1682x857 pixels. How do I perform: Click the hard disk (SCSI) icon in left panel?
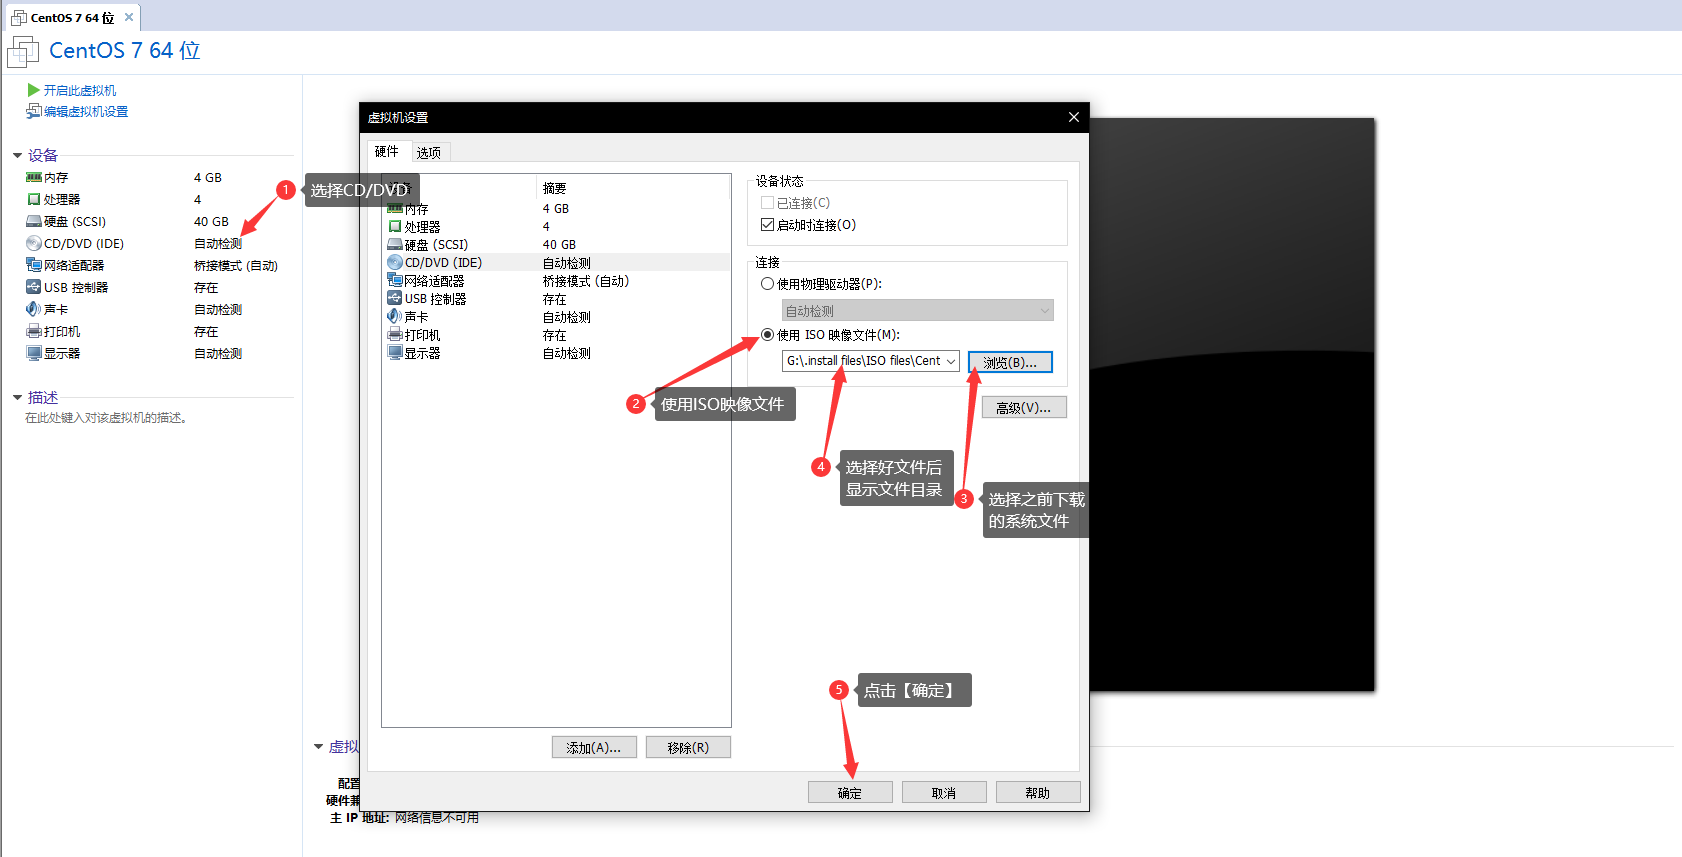coord(34,221)
